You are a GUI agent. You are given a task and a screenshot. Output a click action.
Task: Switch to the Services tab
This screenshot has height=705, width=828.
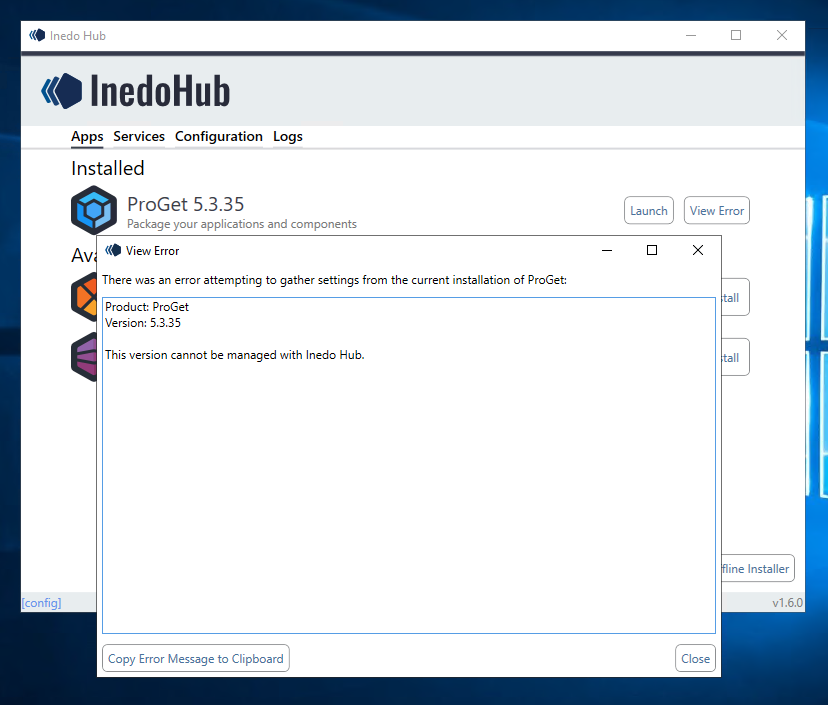coord(139,137)
